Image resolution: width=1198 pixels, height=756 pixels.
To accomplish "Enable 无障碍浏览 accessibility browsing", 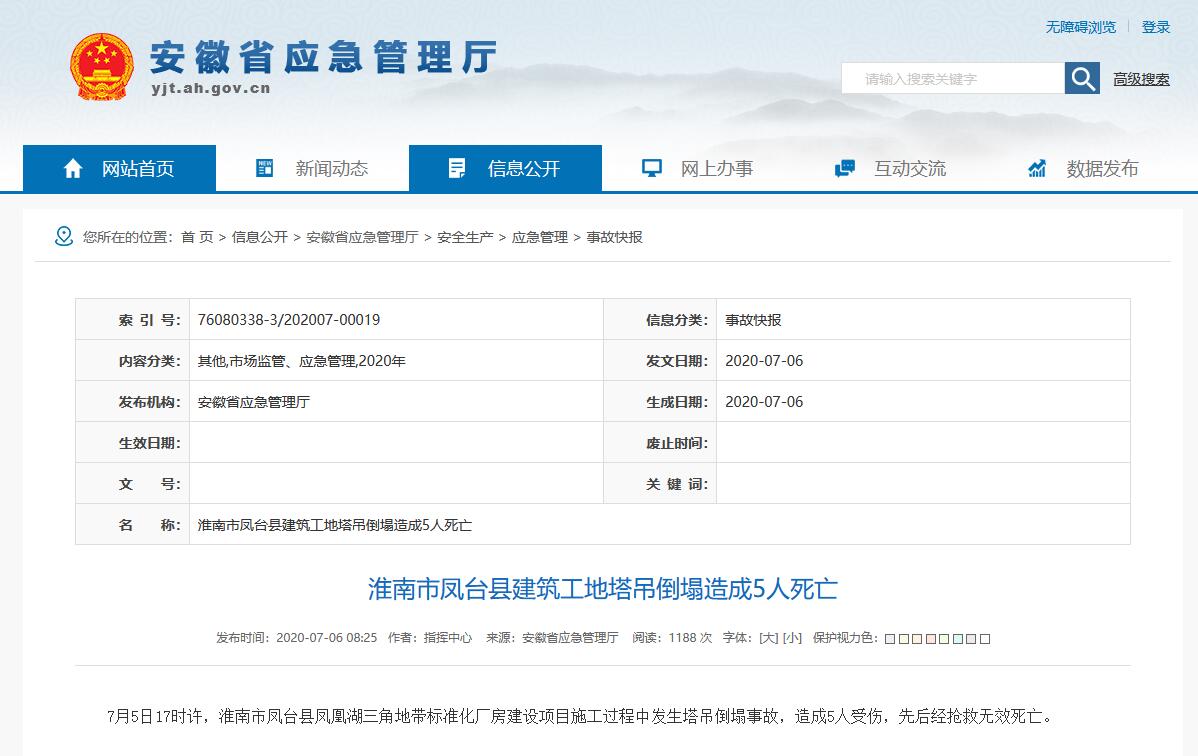I will coord(1080,27).
